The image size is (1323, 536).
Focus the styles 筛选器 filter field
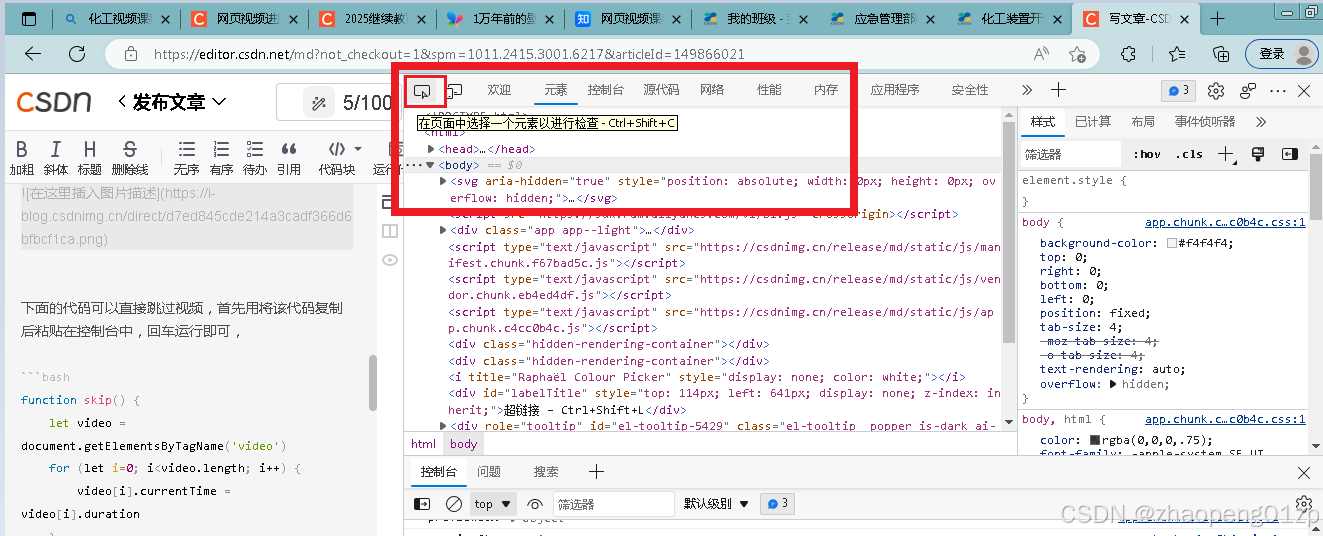coord(1070,154)
